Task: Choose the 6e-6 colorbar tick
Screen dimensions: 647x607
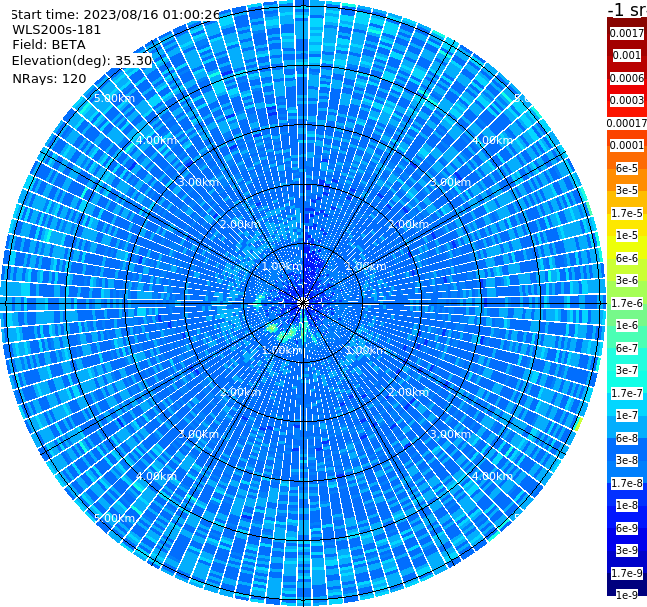Action: point(627,258)
